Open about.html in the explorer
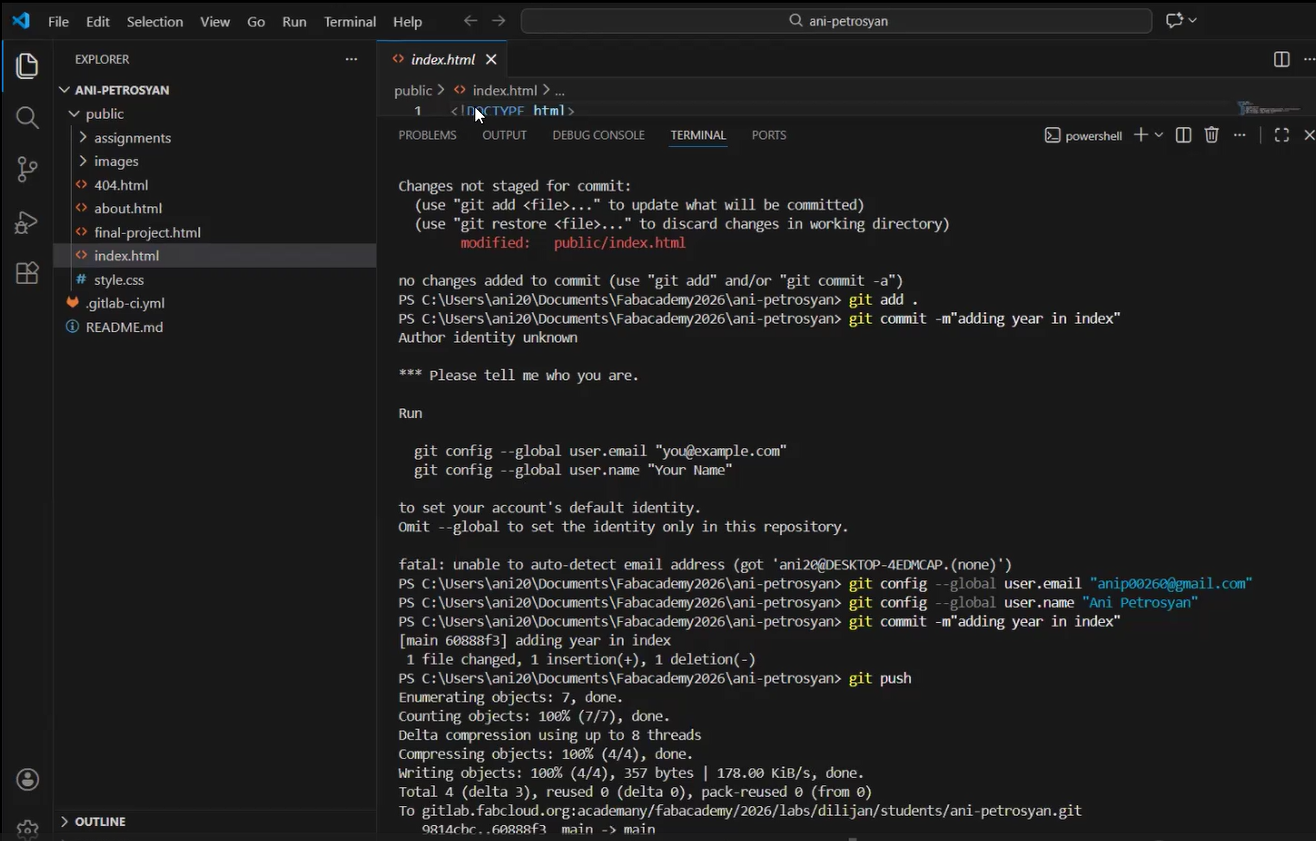 tap(128, 208)
